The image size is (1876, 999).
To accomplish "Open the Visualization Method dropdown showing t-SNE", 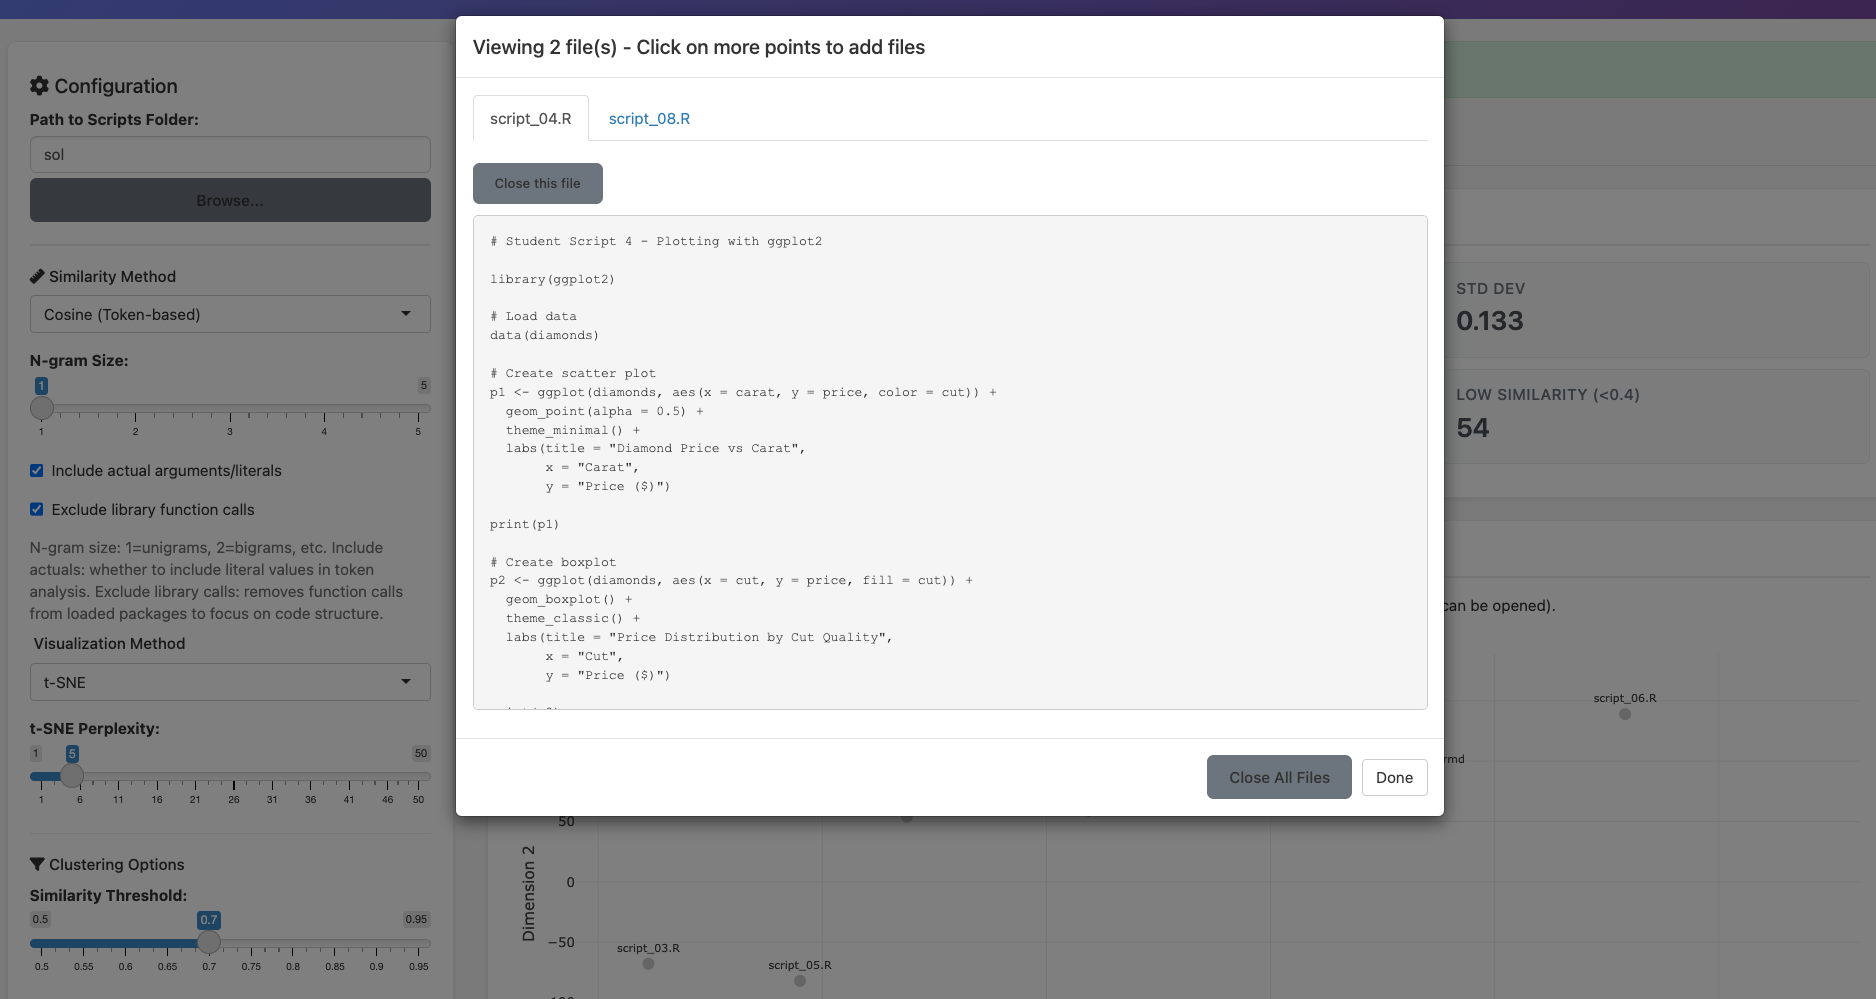I will [229, 682].
